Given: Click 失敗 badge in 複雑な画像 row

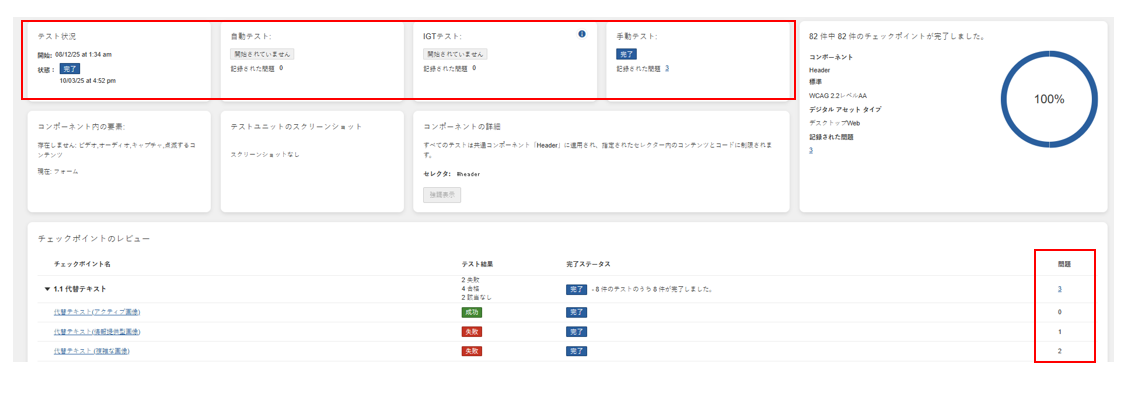Looking at the screenshot, I should [471, 351].
